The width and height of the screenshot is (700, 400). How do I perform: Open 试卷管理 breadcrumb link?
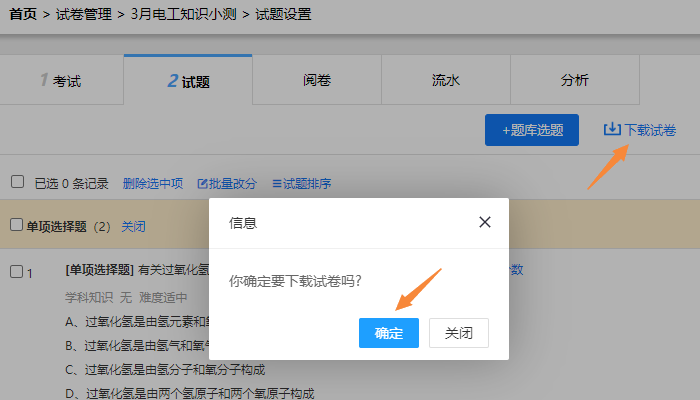pos(83,14)
